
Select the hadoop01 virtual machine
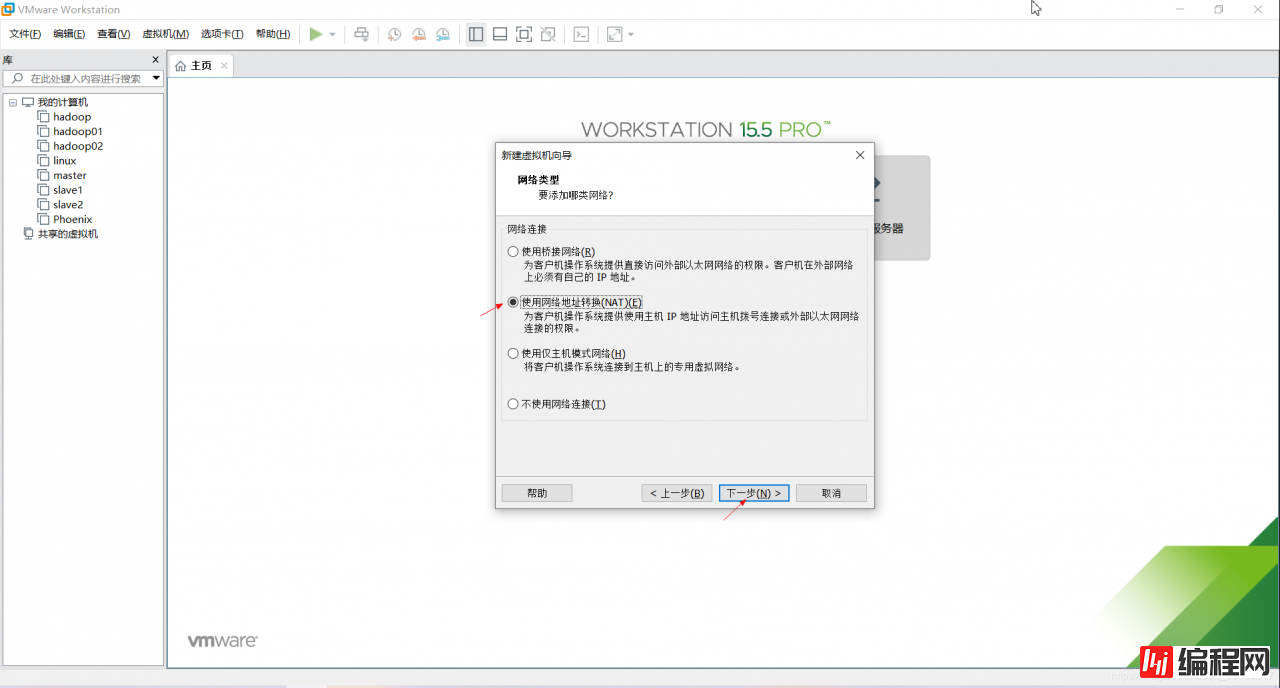(78, 131)
